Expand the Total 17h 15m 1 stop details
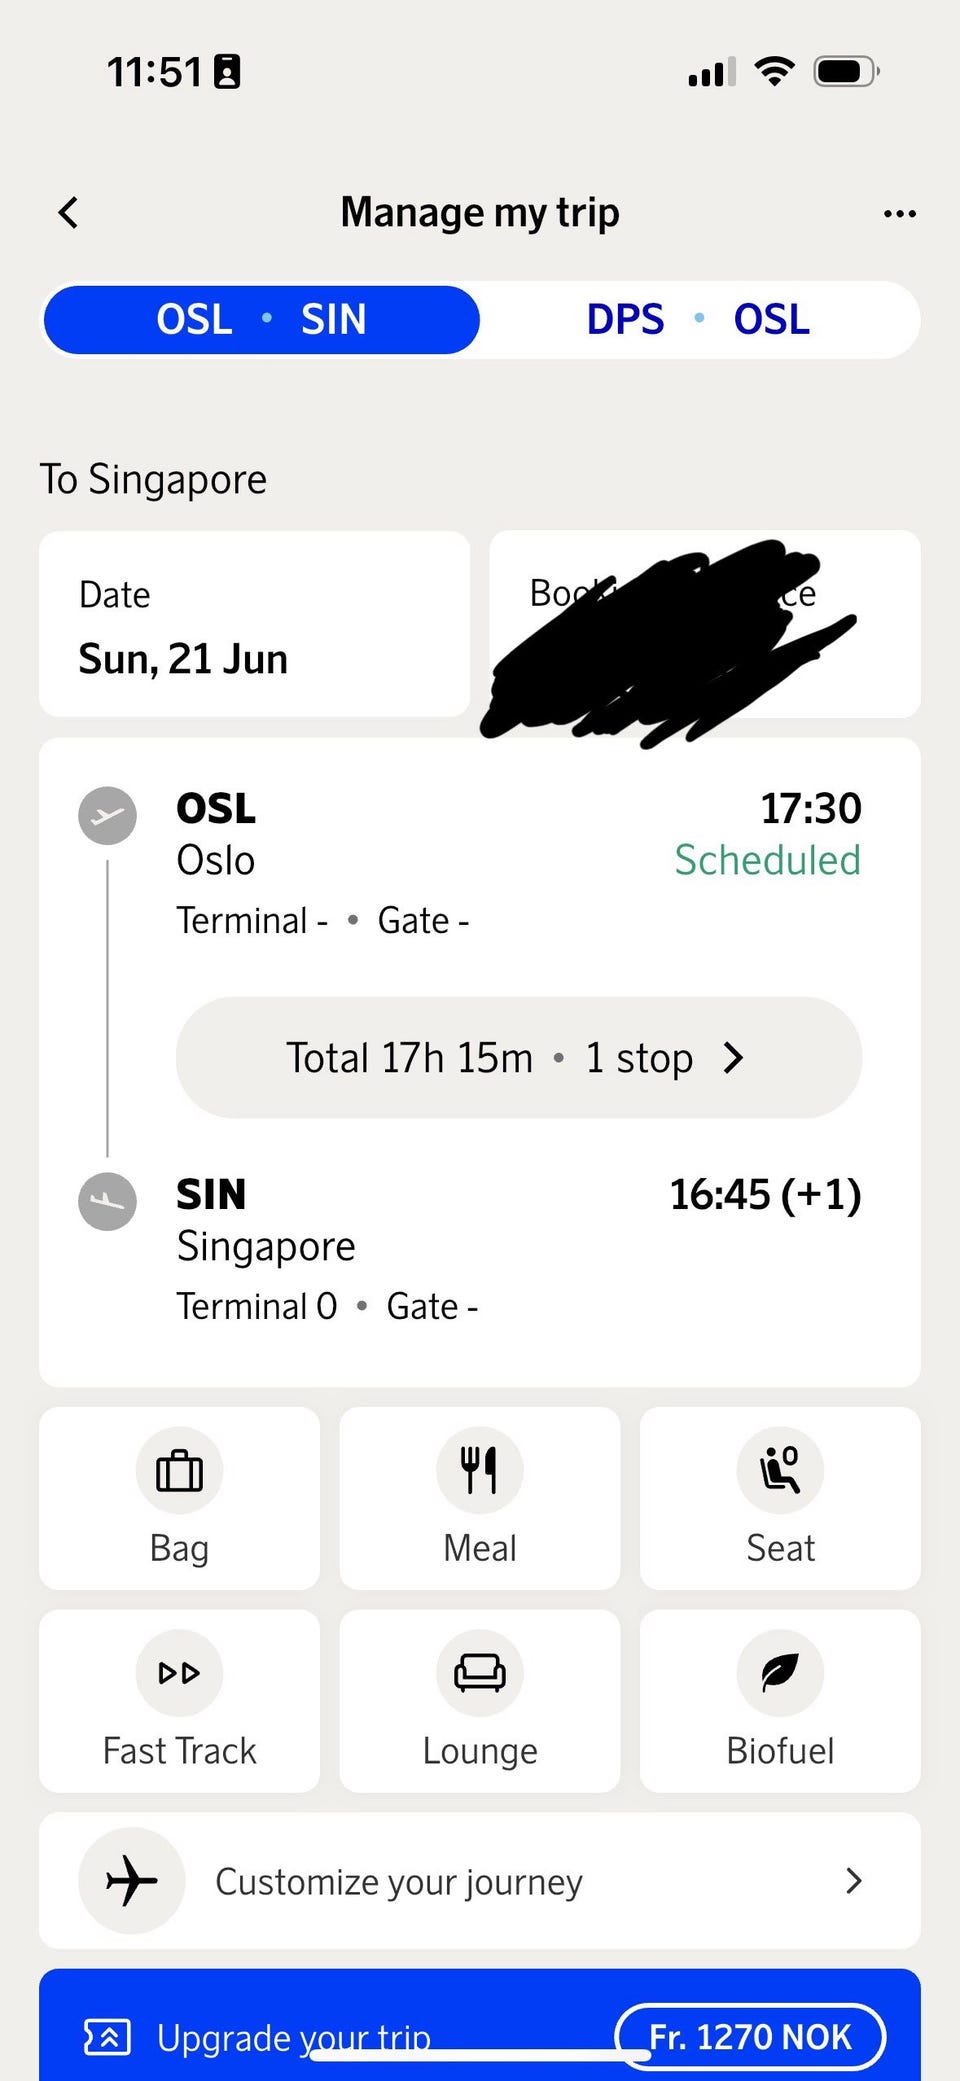Image resolution: width=960 pixels, height=2081 pixels. pos(518,1057)
